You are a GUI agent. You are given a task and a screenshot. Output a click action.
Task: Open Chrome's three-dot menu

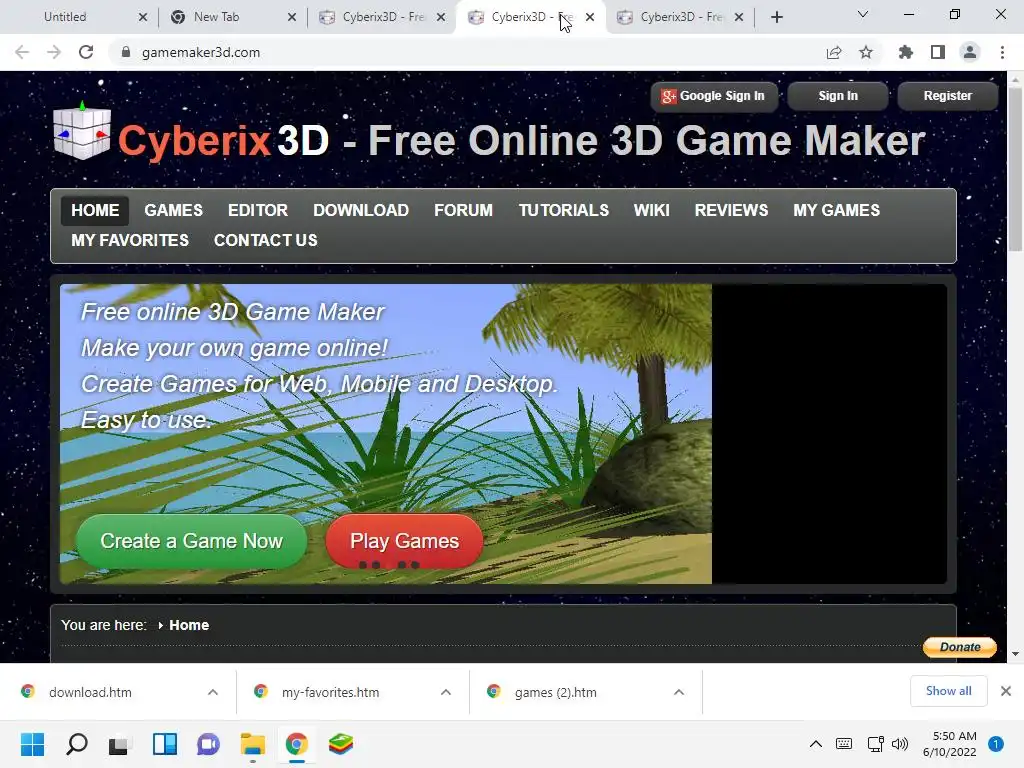click(x=1002, y=52)
